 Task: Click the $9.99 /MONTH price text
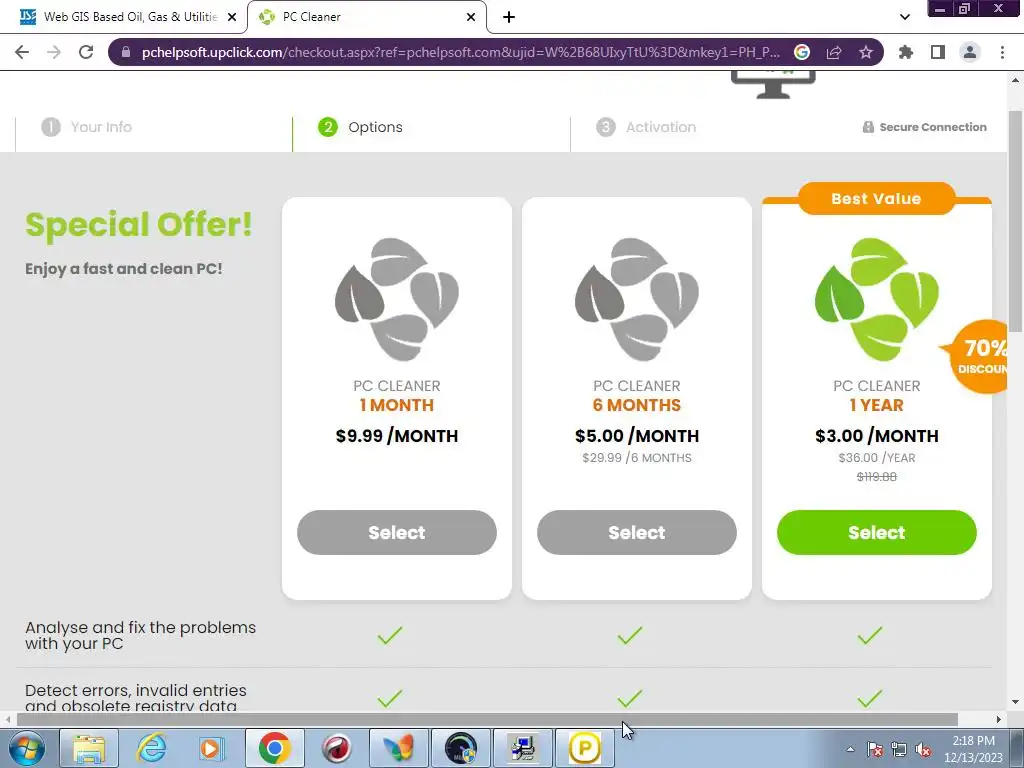point(396,436)
